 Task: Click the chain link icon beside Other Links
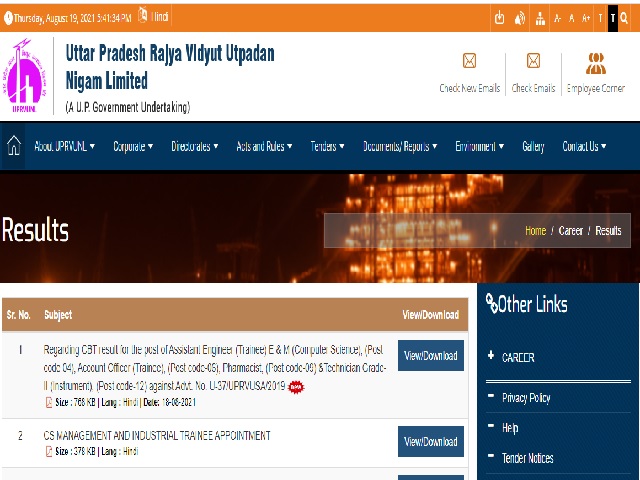click(491, 303)
